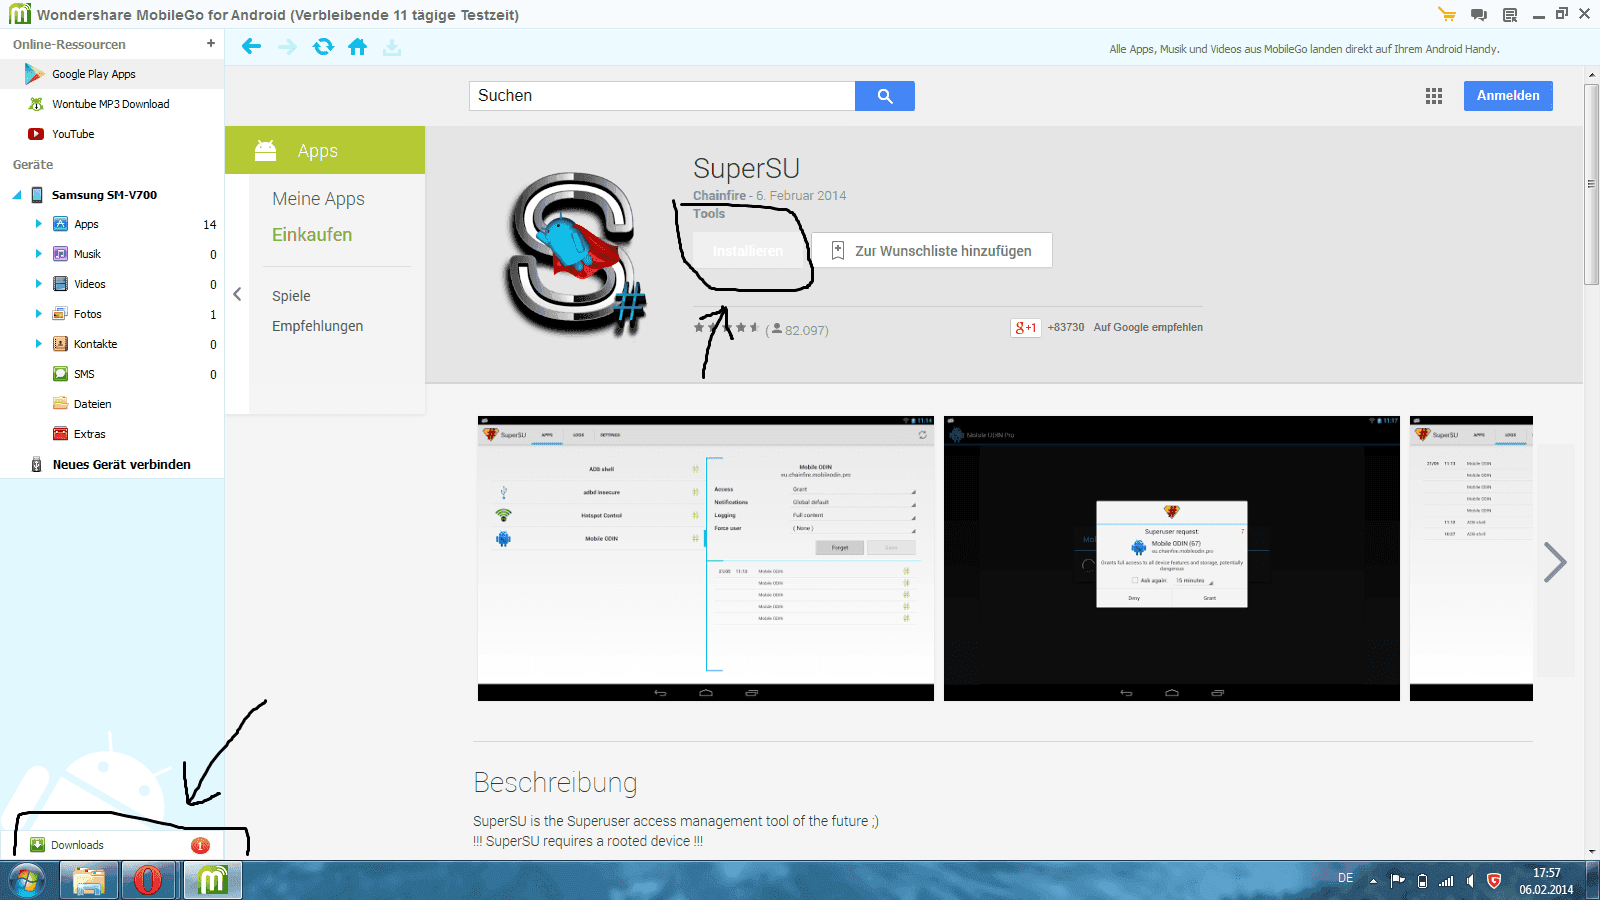Open the device Apps list

coord(86,224)
